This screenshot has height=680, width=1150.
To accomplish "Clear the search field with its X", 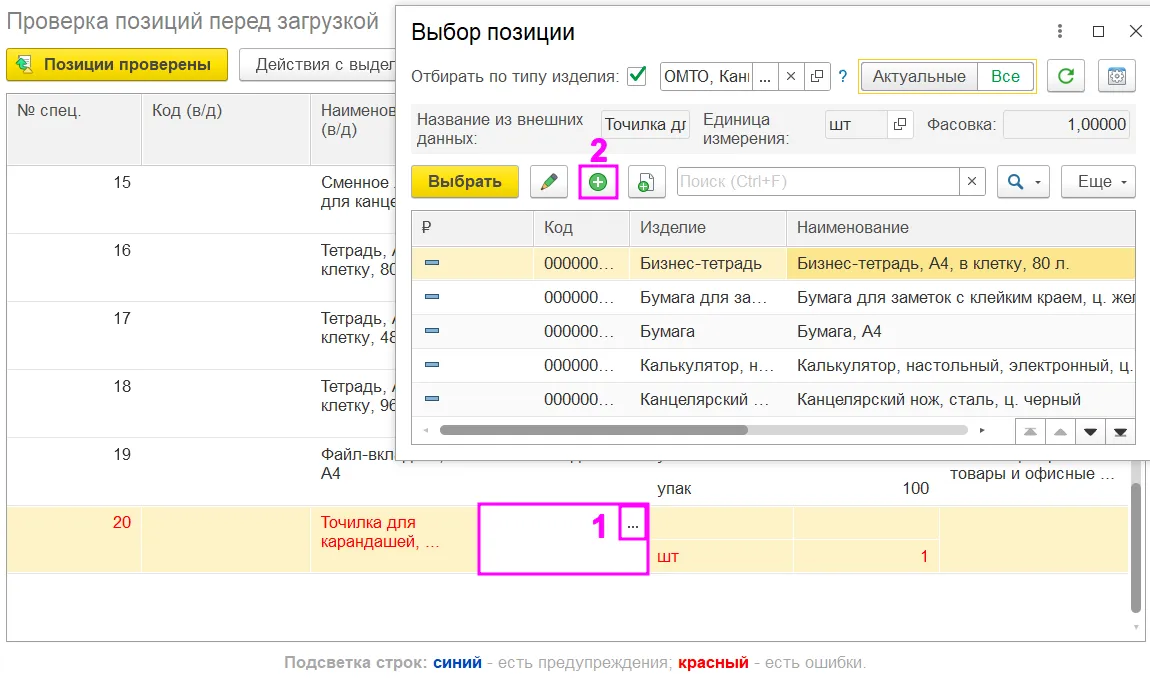I will [x=972, y=181].
